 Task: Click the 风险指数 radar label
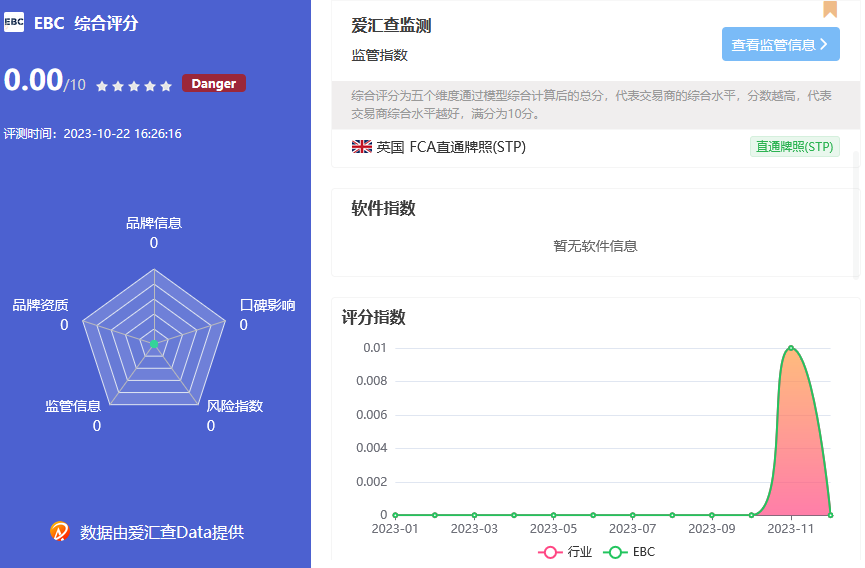point(234,406)
